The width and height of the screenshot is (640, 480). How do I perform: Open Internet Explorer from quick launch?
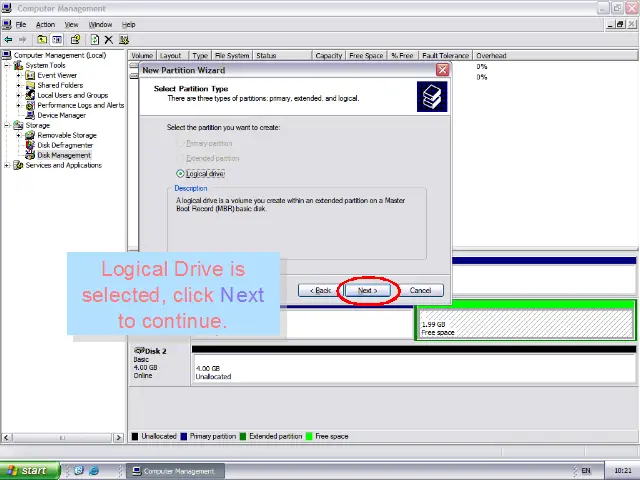click(94, 471)
